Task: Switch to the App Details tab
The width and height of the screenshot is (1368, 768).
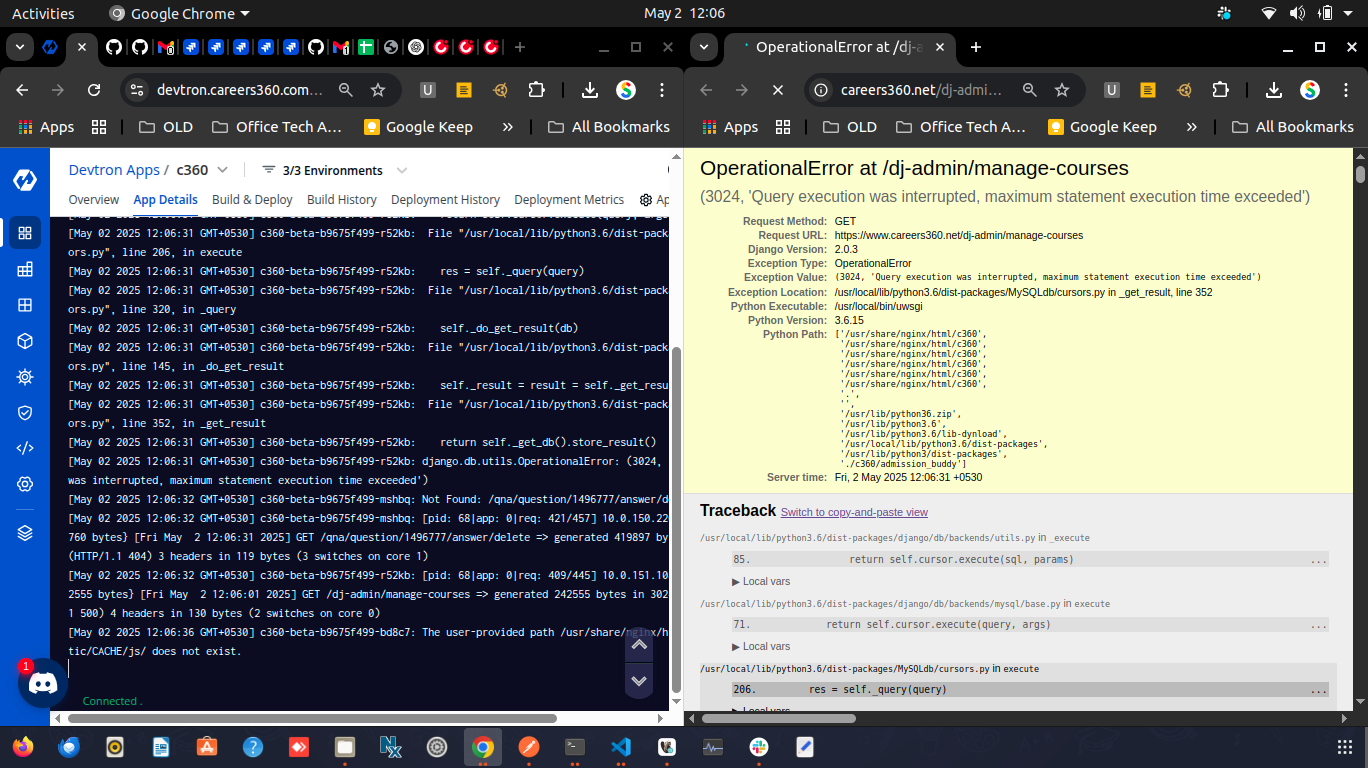Action: click(x=165, y=200)
